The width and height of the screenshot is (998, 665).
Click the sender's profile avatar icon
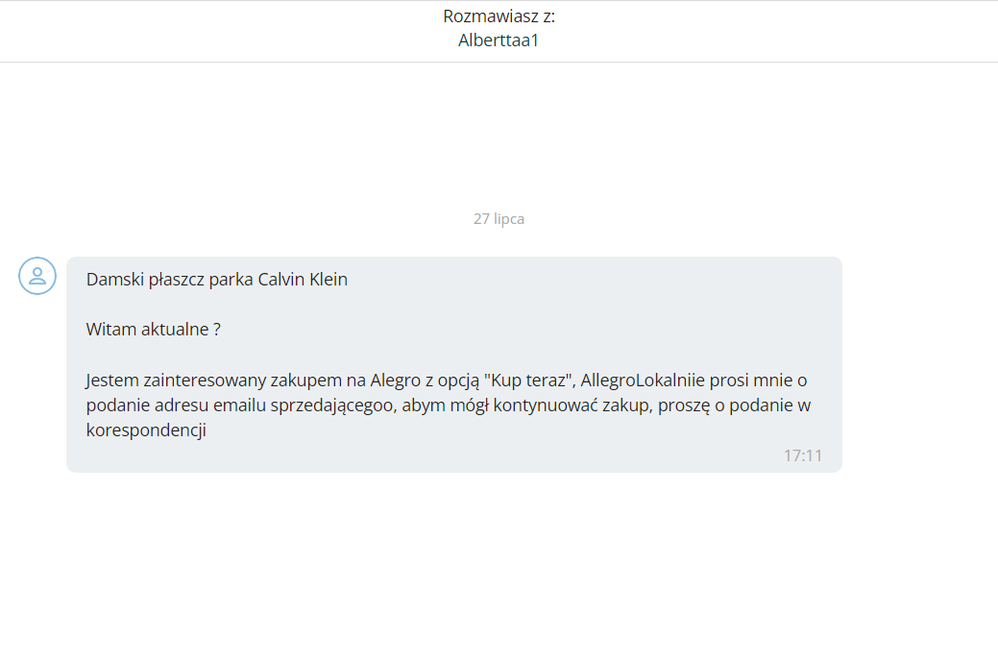38,276
